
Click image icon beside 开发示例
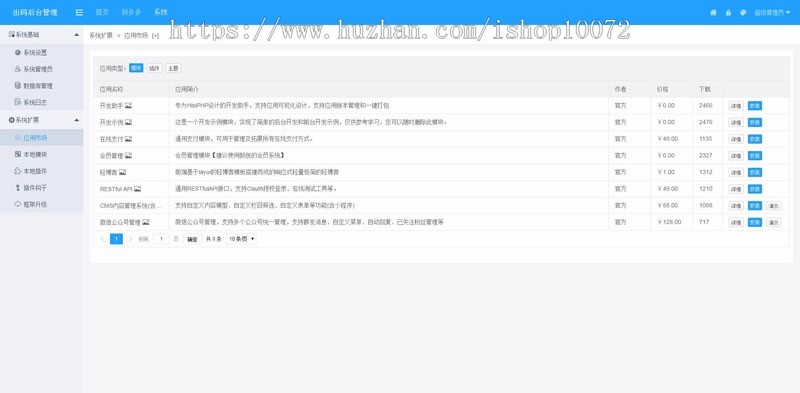[x=128, y=122]
